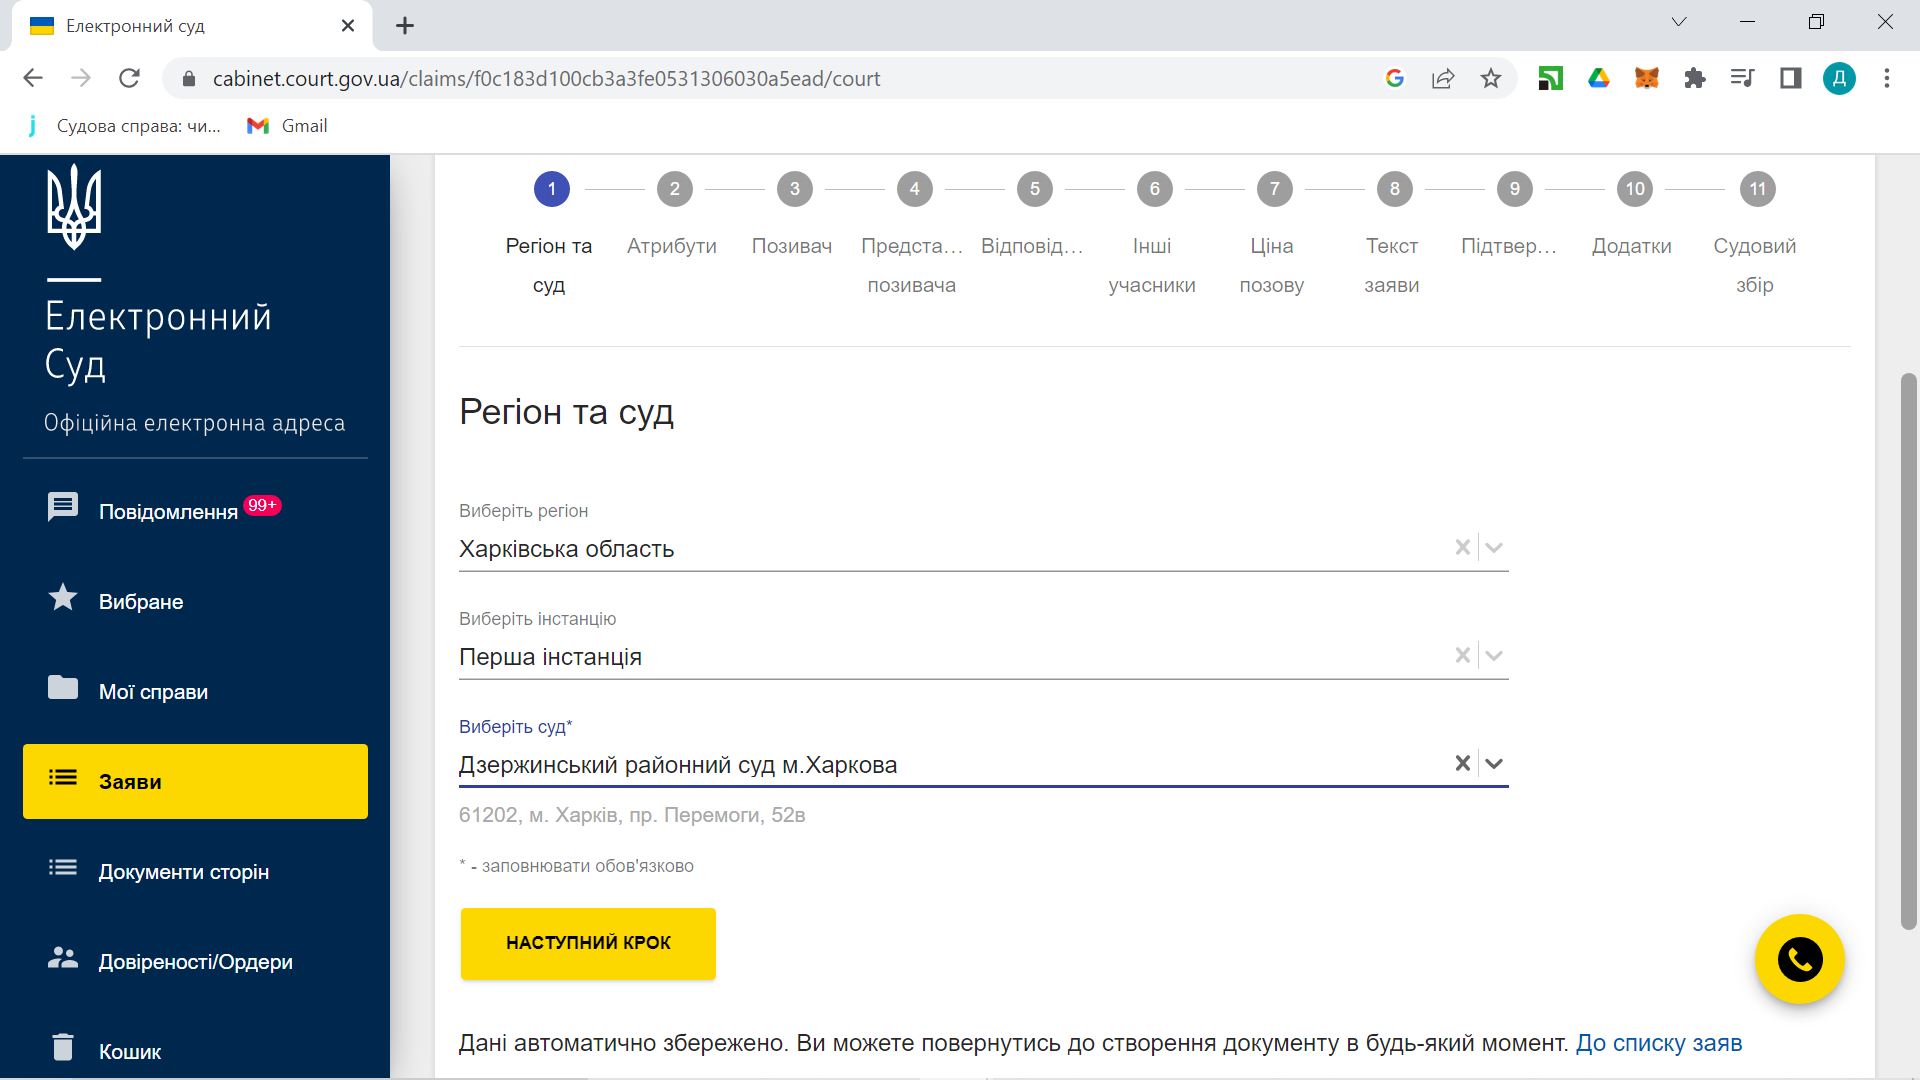
Task: Expand the region dropdown arrow
Action: 1494,547
